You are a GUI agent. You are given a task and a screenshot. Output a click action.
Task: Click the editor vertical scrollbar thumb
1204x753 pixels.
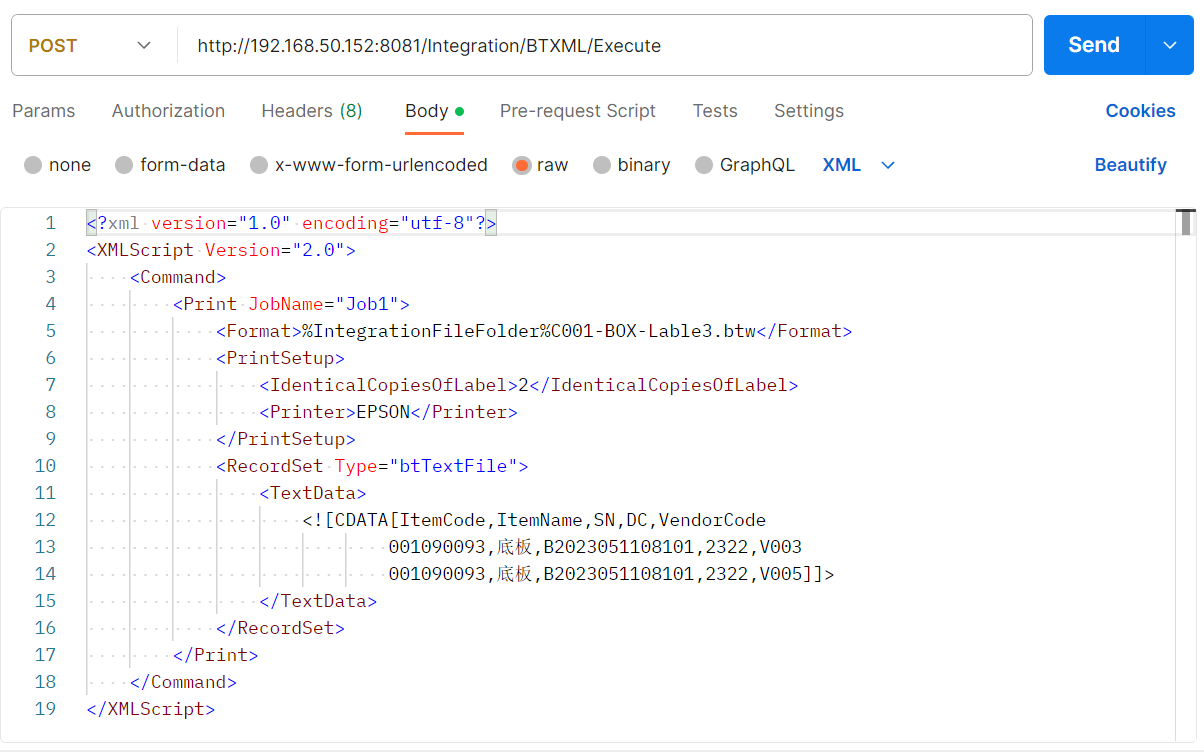click(1186, 222)
